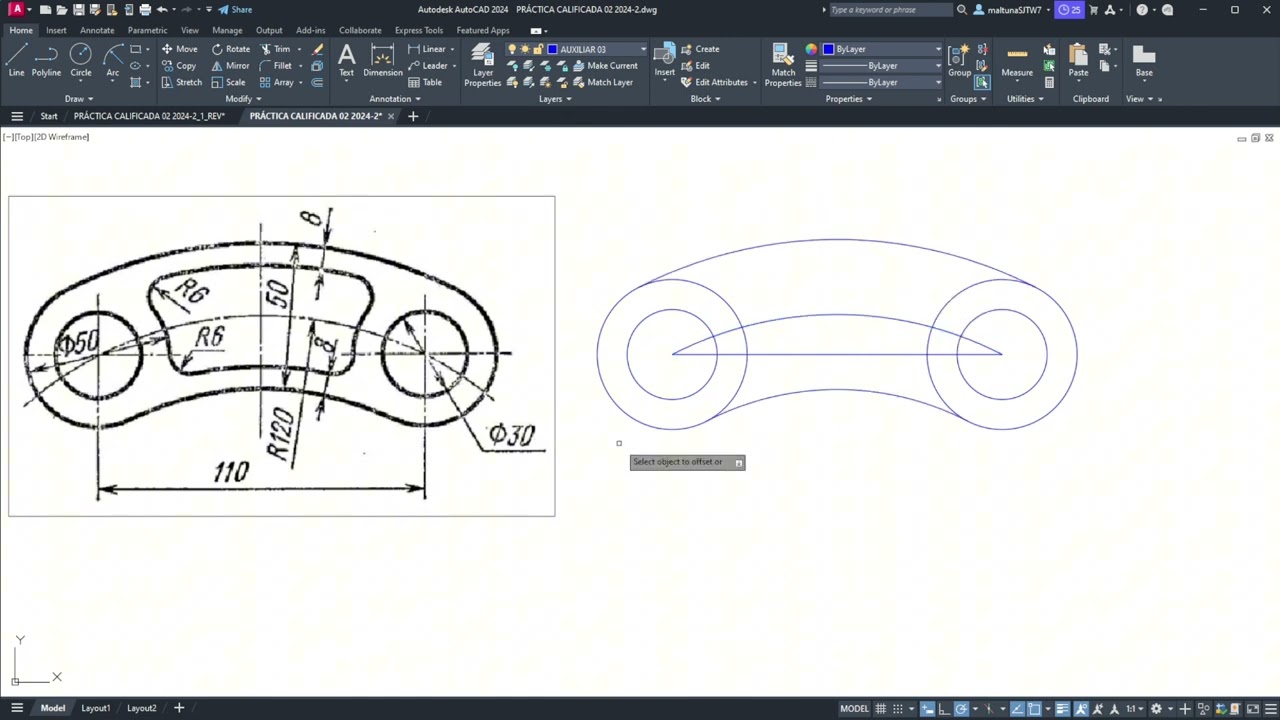Screen dimensions: 1280x720
Task: Expand the Draw panel
Action: (79, 99)
